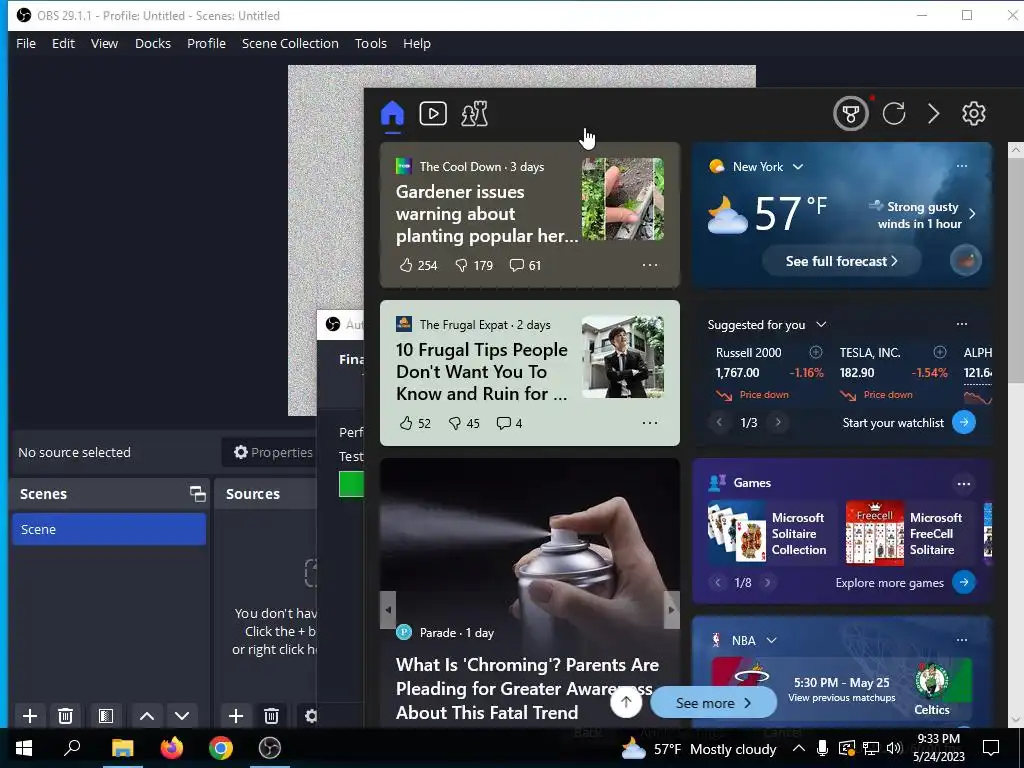The image size is (1024, 768).
Task: Go to next games page arrow
Action: click(768, 583)
